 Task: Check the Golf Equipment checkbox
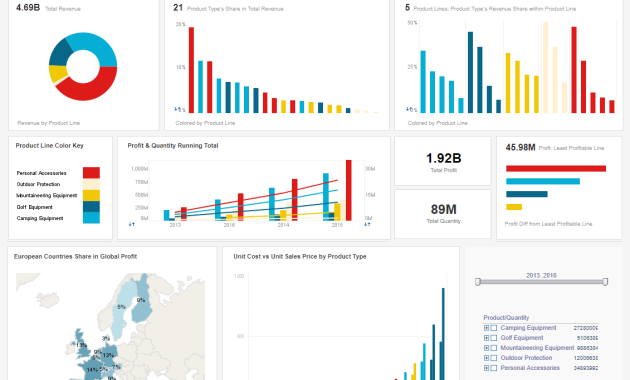pyautogui.click(x=494, y=338)
